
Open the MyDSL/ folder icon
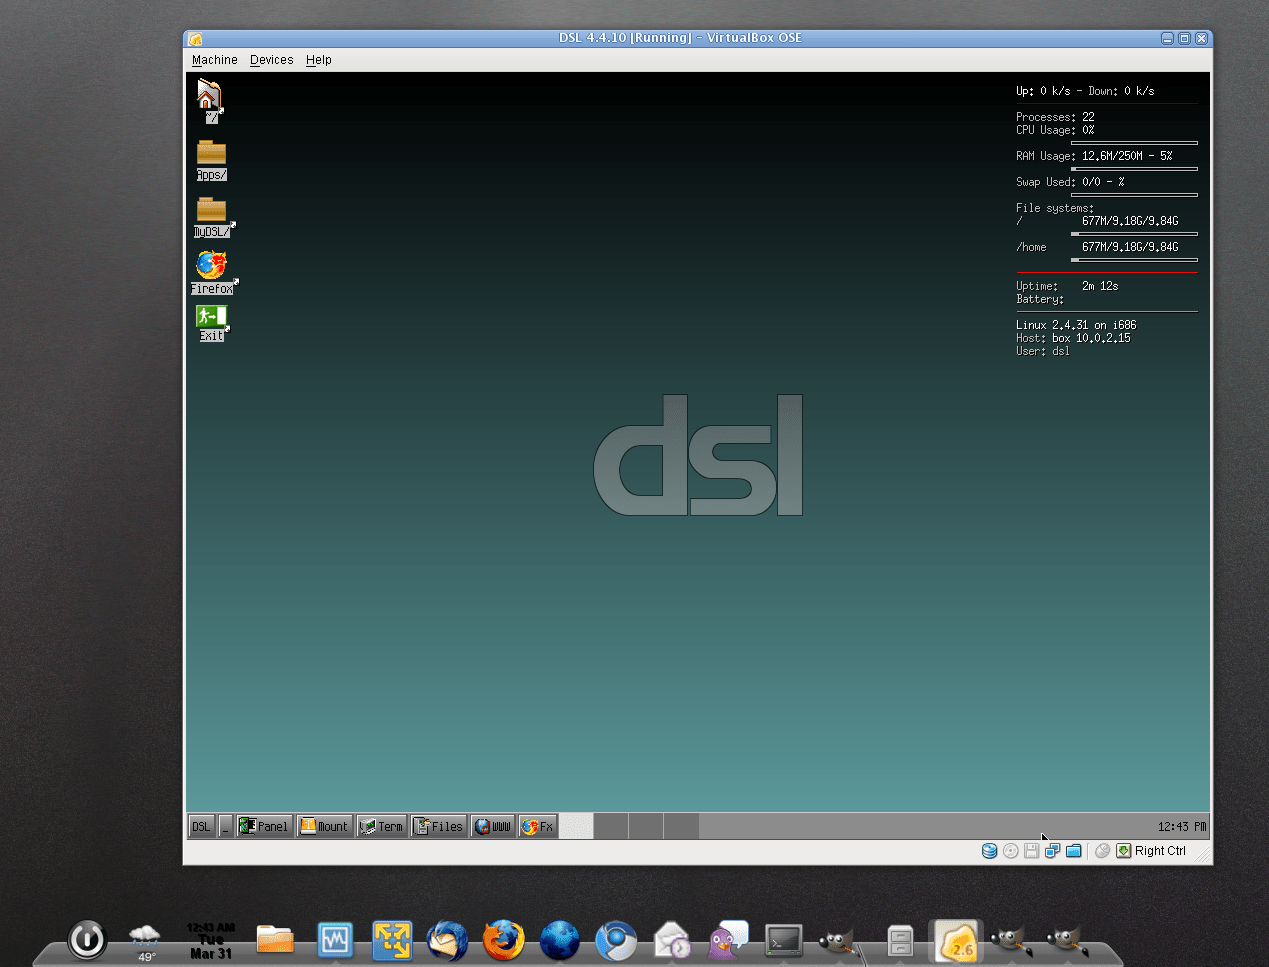tap(212, 217)
